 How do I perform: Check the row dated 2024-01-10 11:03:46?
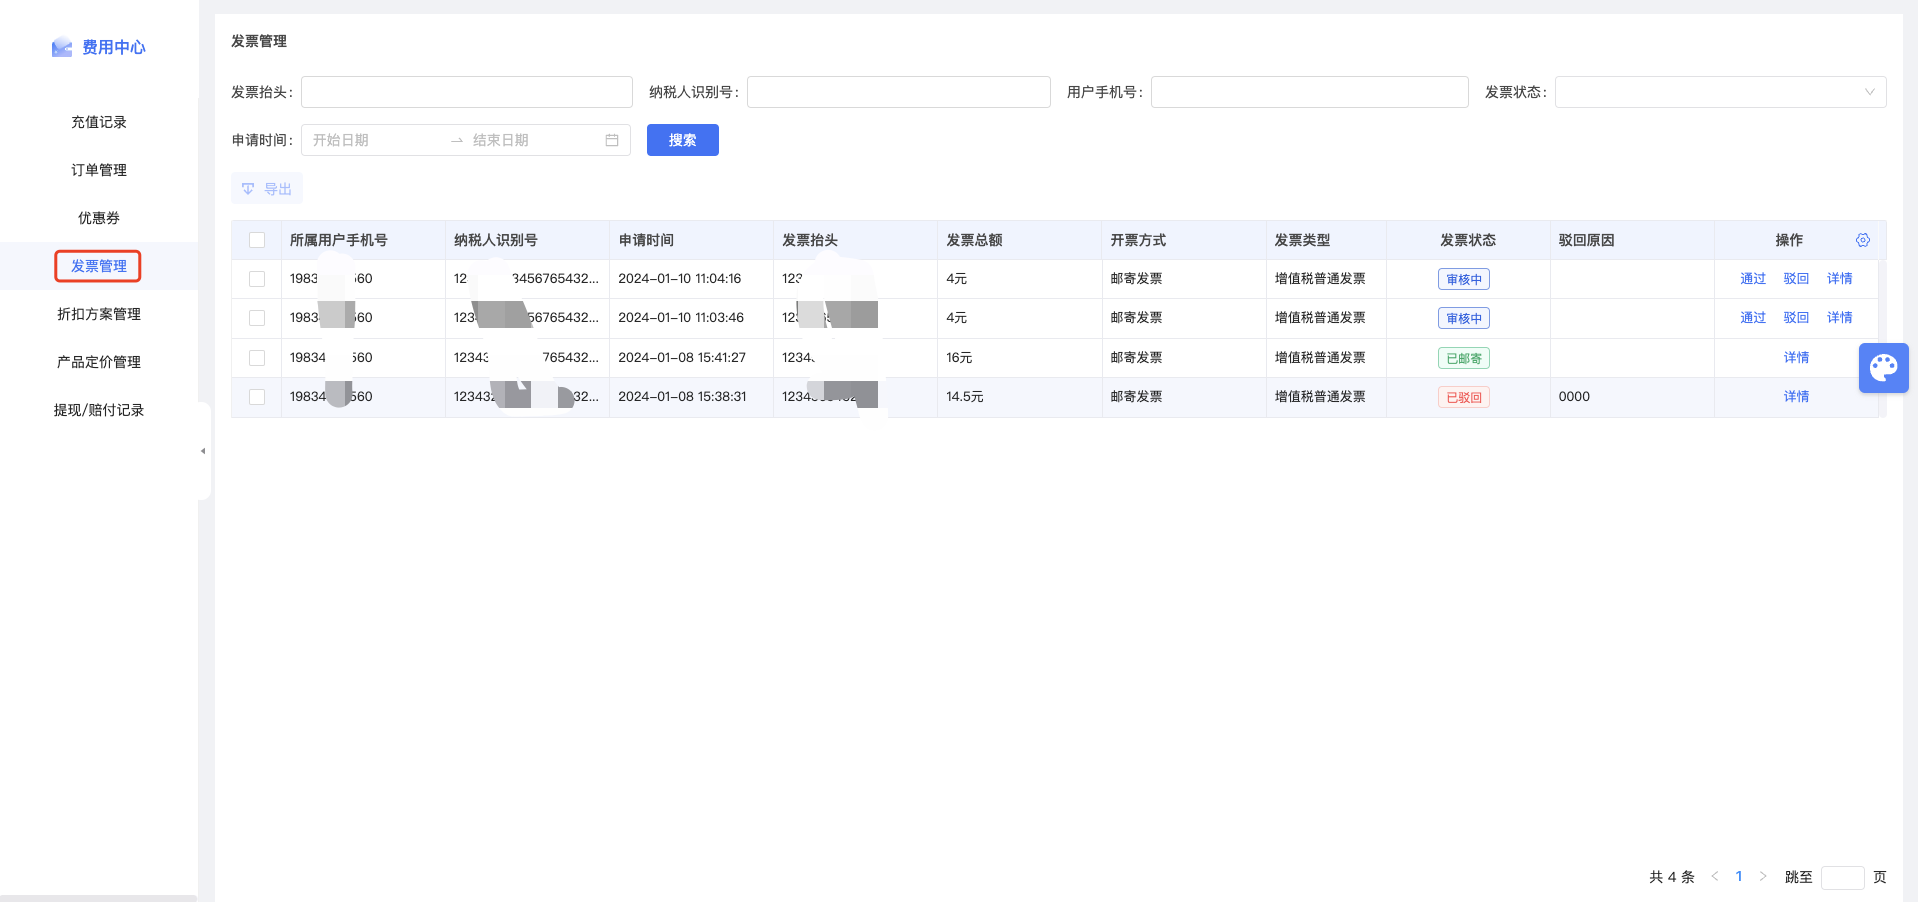coord(257,318)
